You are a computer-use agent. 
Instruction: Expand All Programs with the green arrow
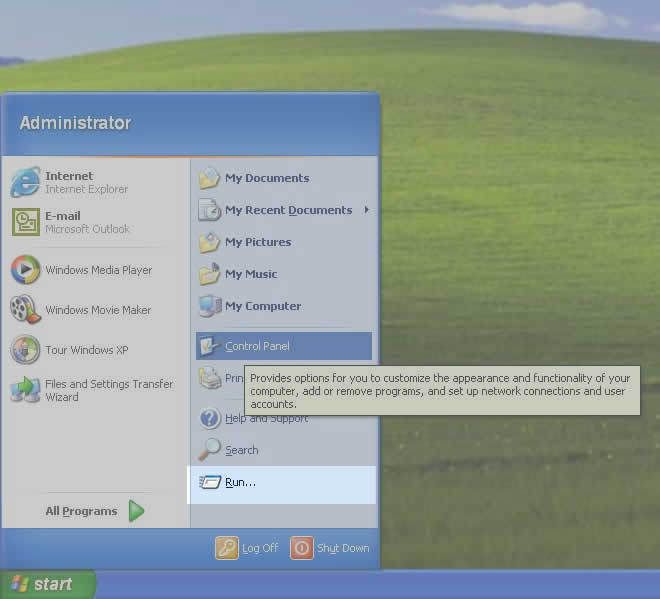coord(136,511)
